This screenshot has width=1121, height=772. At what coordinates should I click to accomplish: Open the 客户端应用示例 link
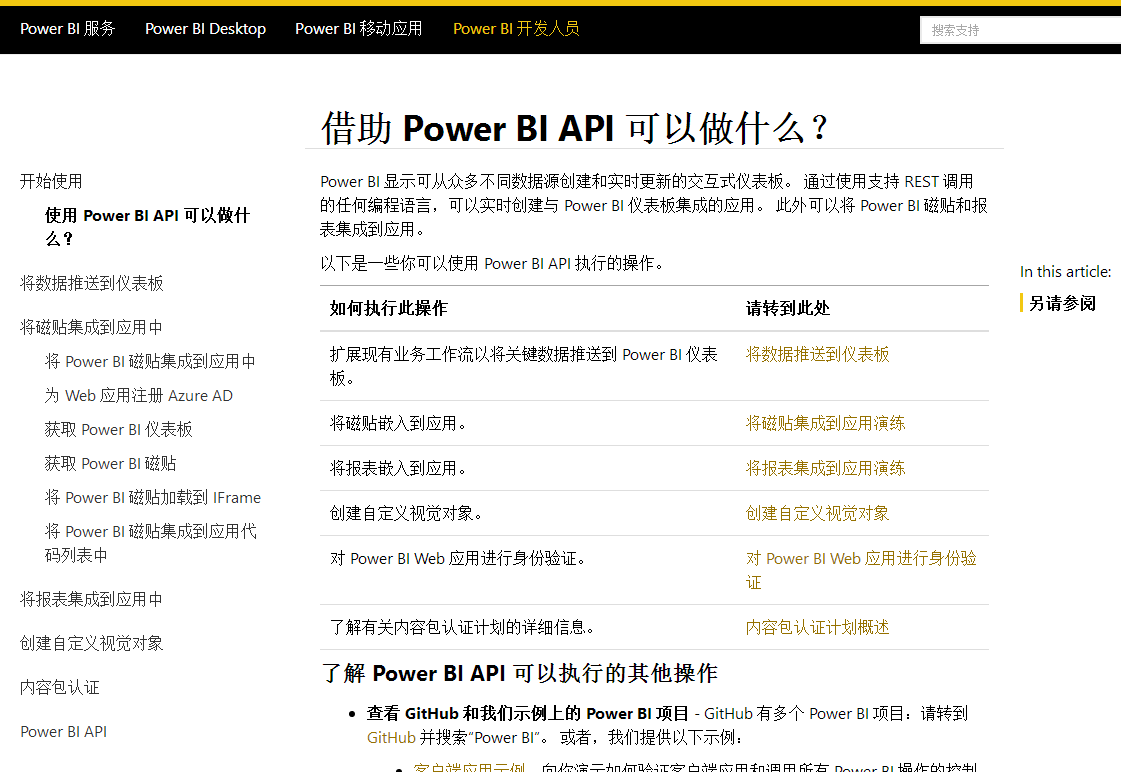click(469, 768)
